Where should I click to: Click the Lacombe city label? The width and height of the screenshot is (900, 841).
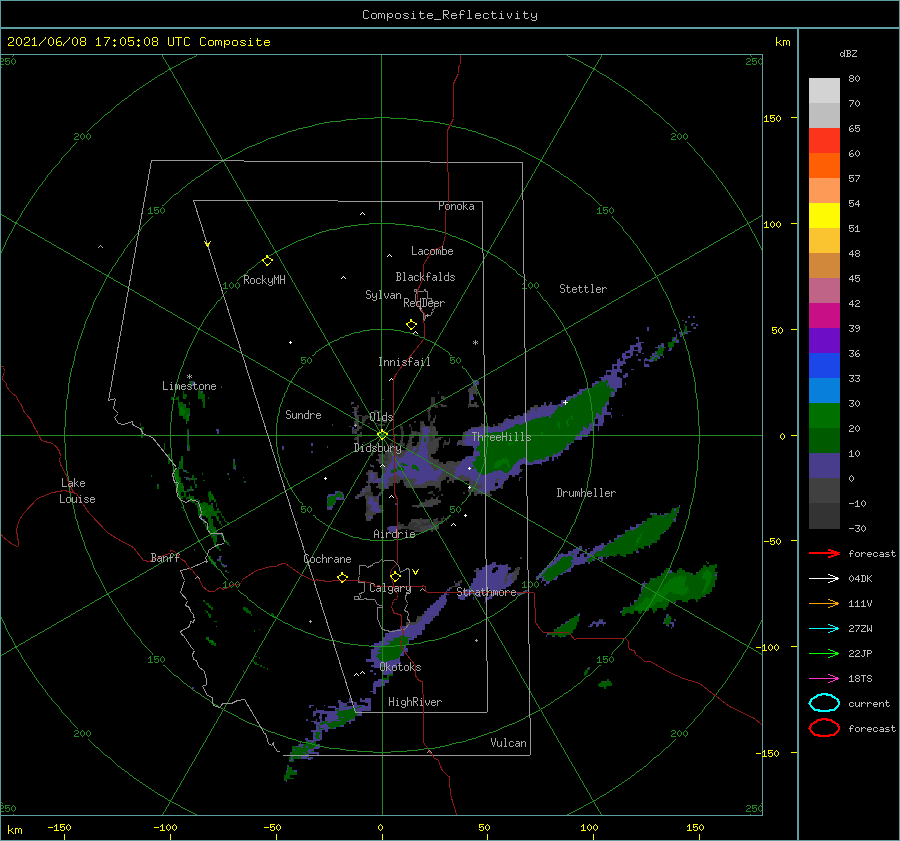pos(432,251)
